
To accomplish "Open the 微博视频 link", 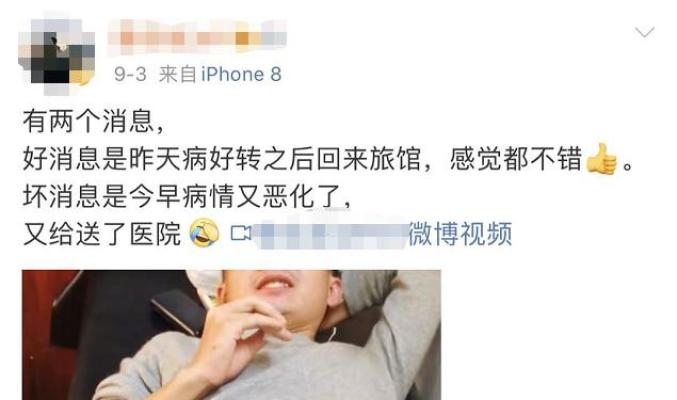I will click(460, 234).
